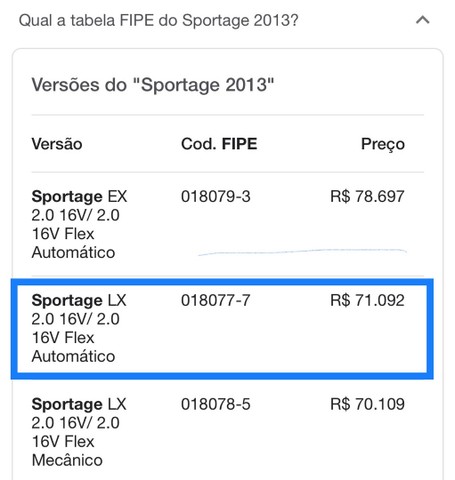This screenshot has height=480, width=455.
Task: Click the 'Preço' column header
Action: click(x=383, y=145)
